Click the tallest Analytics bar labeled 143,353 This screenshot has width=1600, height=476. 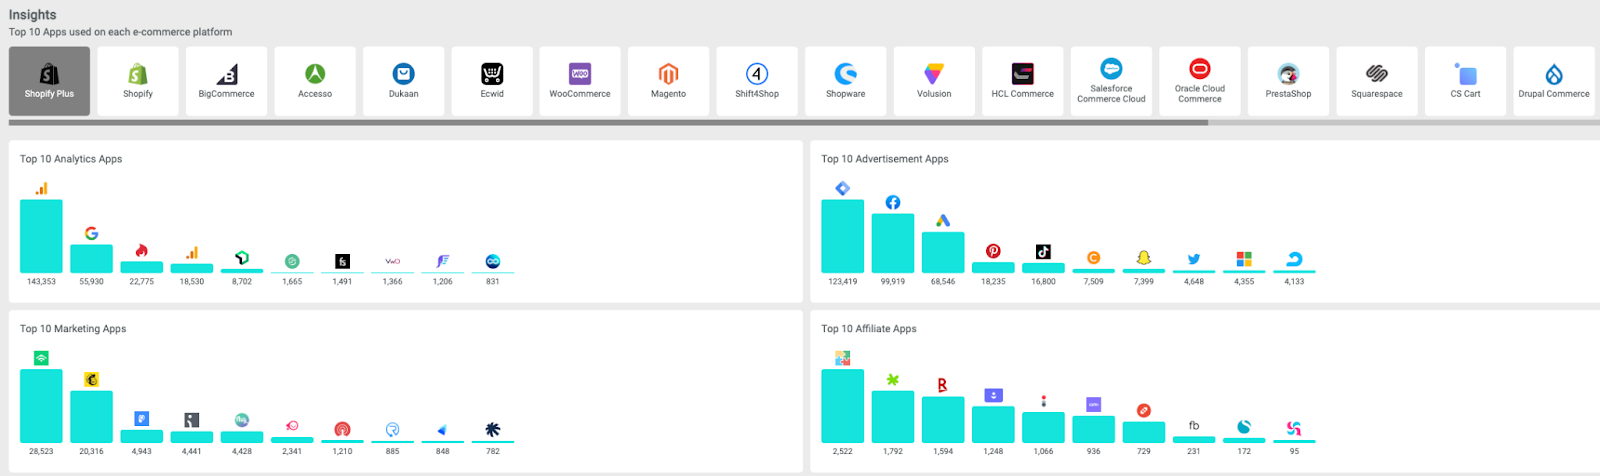41,236
